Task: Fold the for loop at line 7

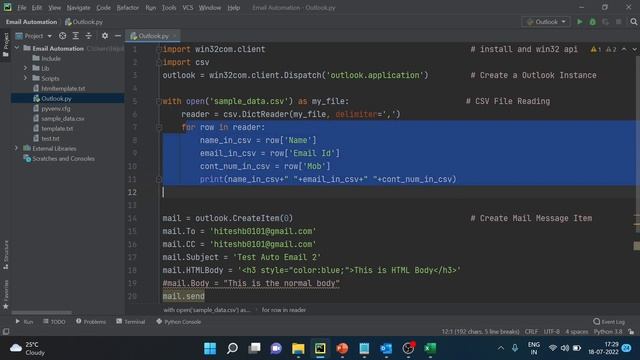Action: coord(159,127)
